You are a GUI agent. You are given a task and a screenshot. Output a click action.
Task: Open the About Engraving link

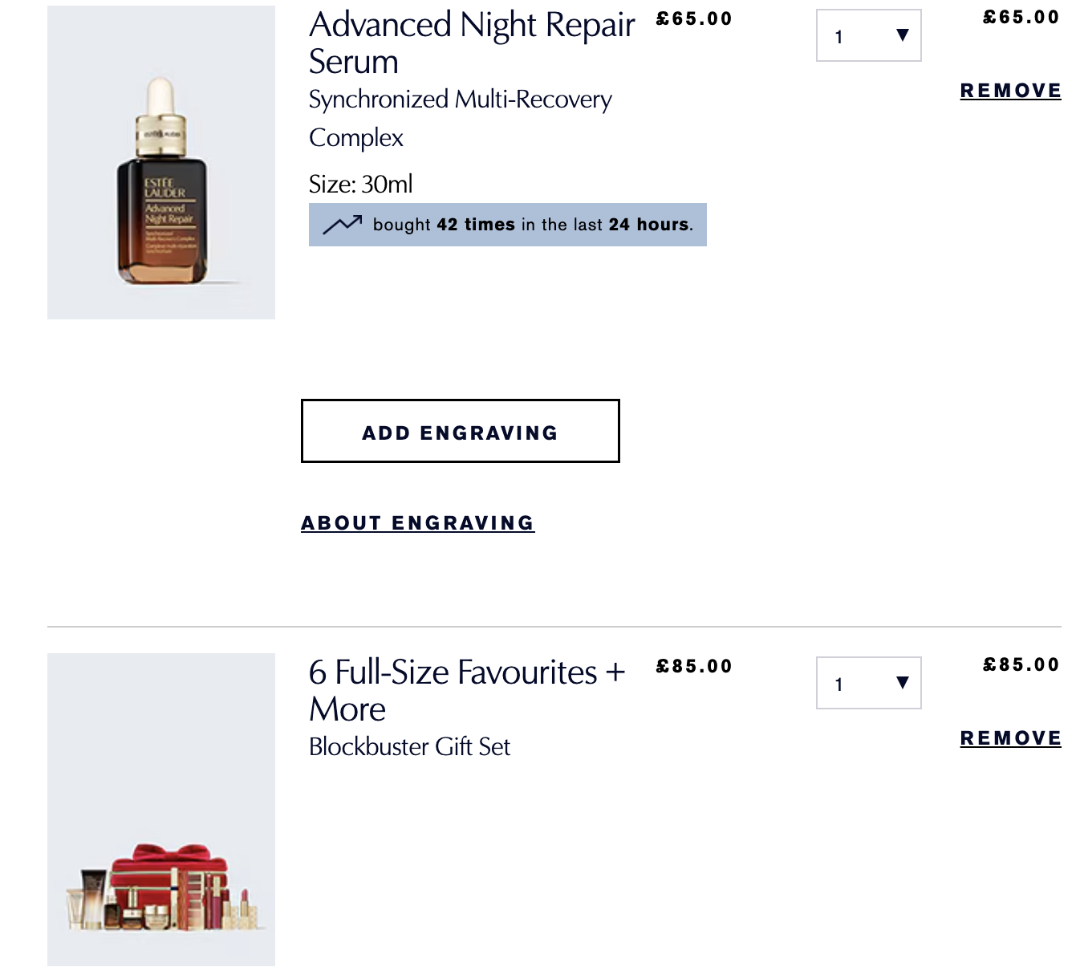[x=418, y=523]
